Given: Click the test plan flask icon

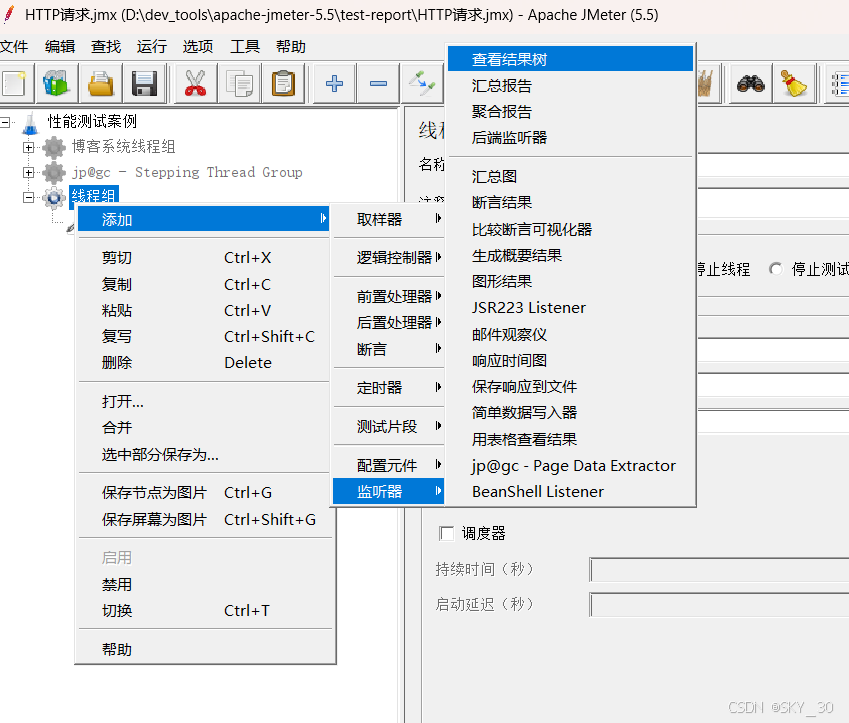Looking at the screenshot, I should tap(31, 122).
